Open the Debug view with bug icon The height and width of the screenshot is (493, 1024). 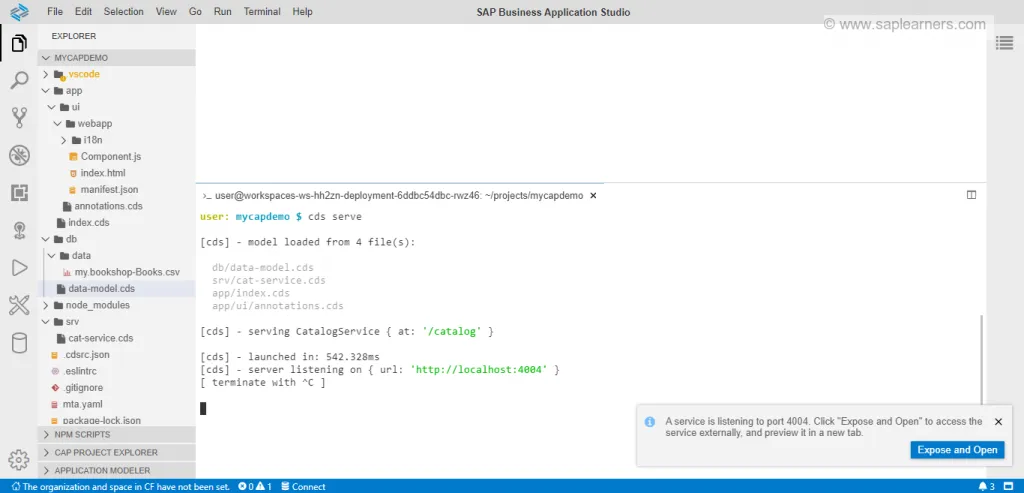point(19,155)
